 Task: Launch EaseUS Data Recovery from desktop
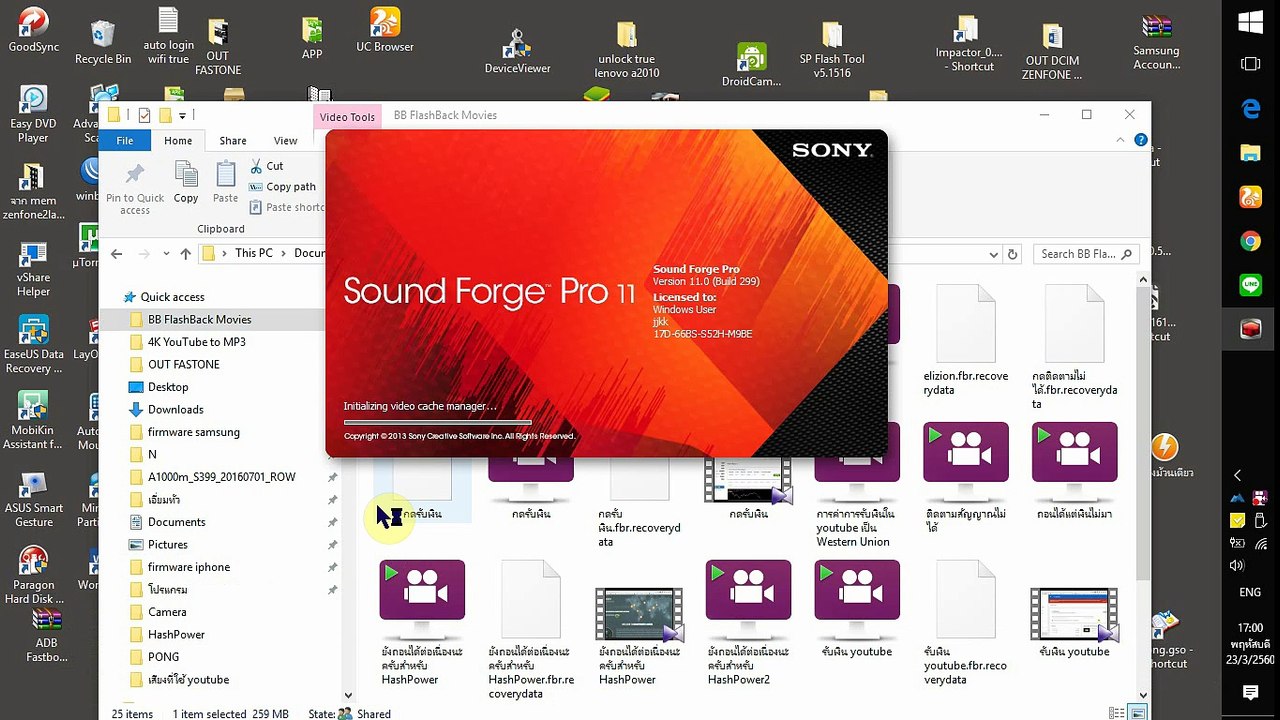pyautogui.click(x=33, y=346)
